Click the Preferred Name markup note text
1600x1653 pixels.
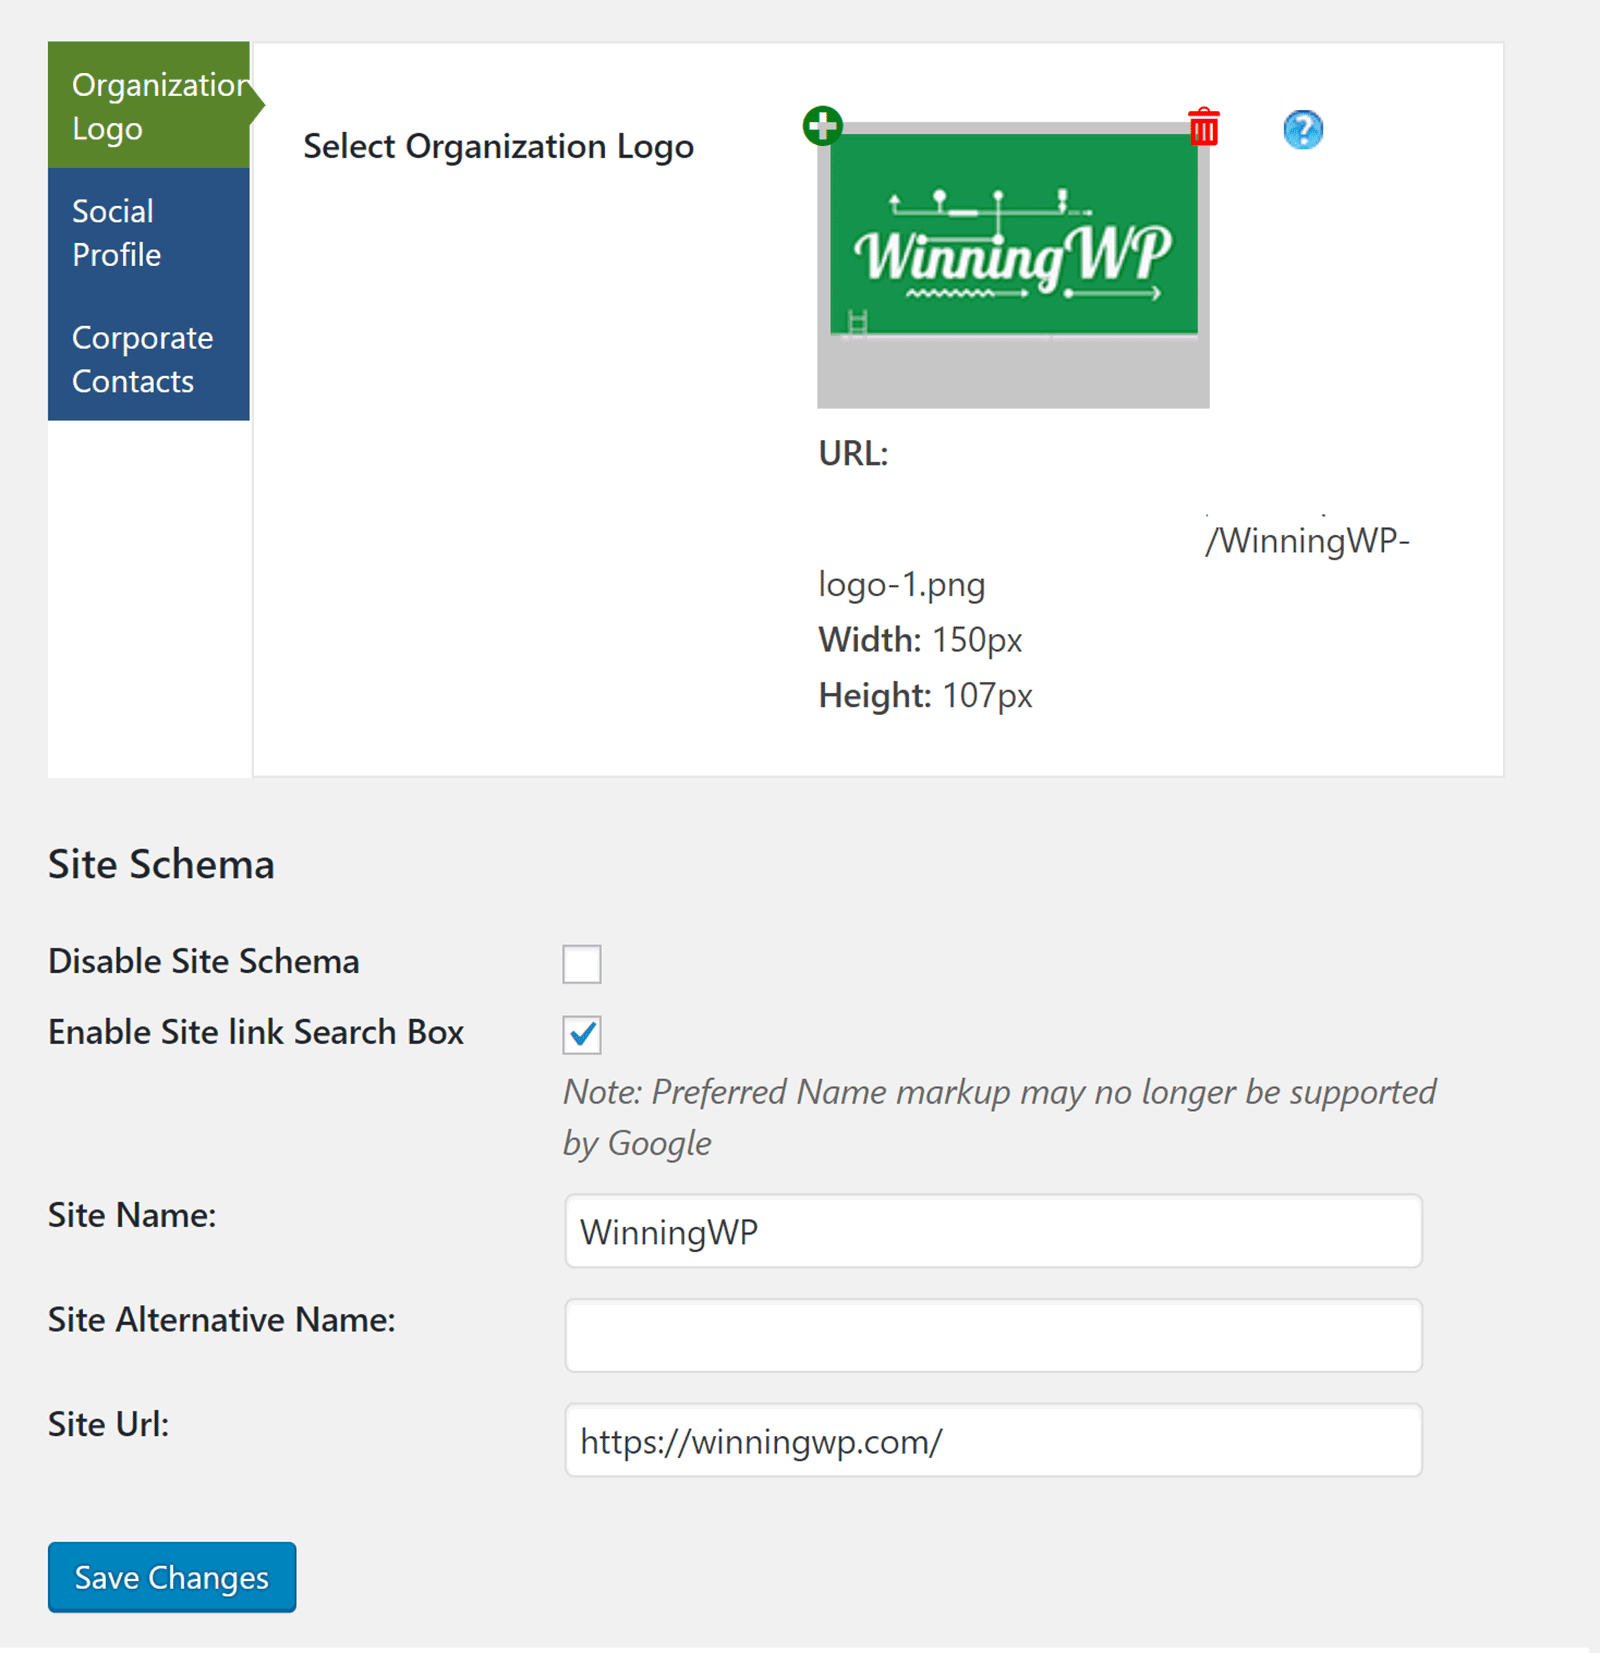coord(999,1117)
